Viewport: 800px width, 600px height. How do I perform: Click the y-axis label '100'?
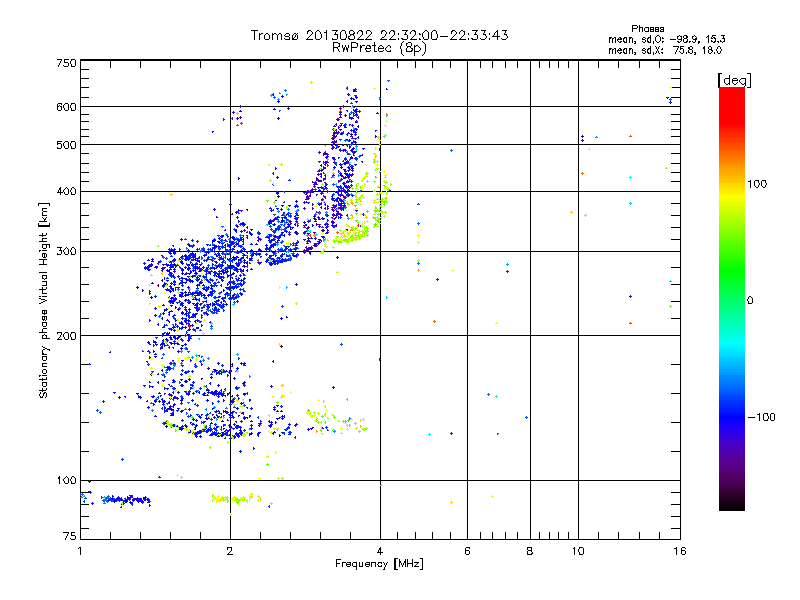66,481
